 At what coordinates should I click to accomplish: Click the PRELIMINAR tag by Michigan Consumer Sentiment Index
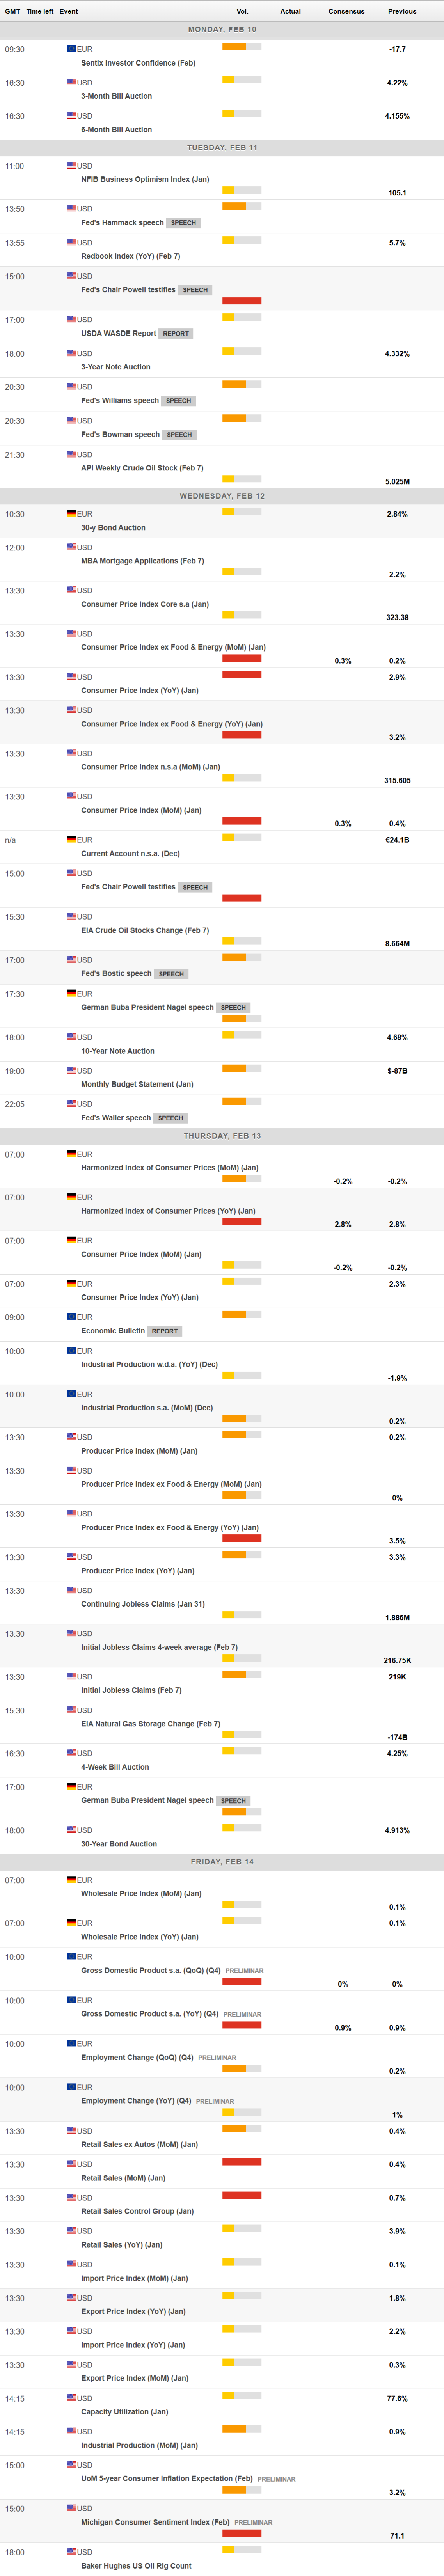click(x=253, y=2522)
